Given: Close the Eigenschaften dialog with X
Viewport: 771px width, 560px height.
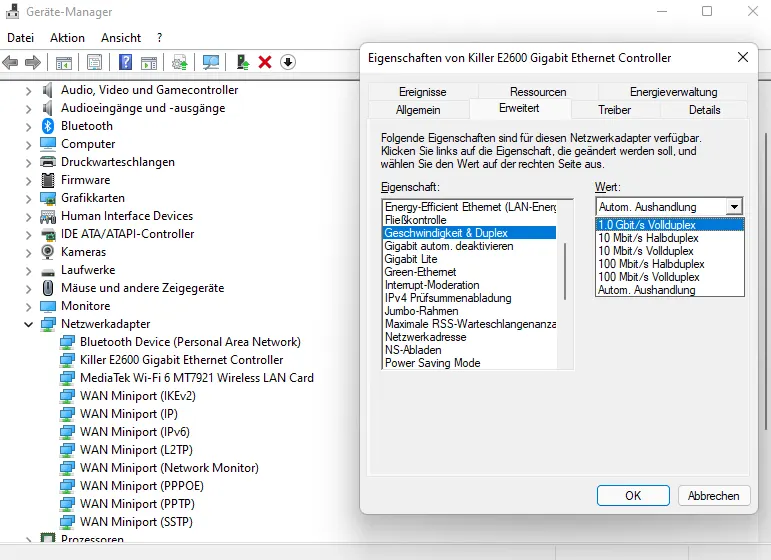Looking at the screenshot, I should (x=743, y=58).
